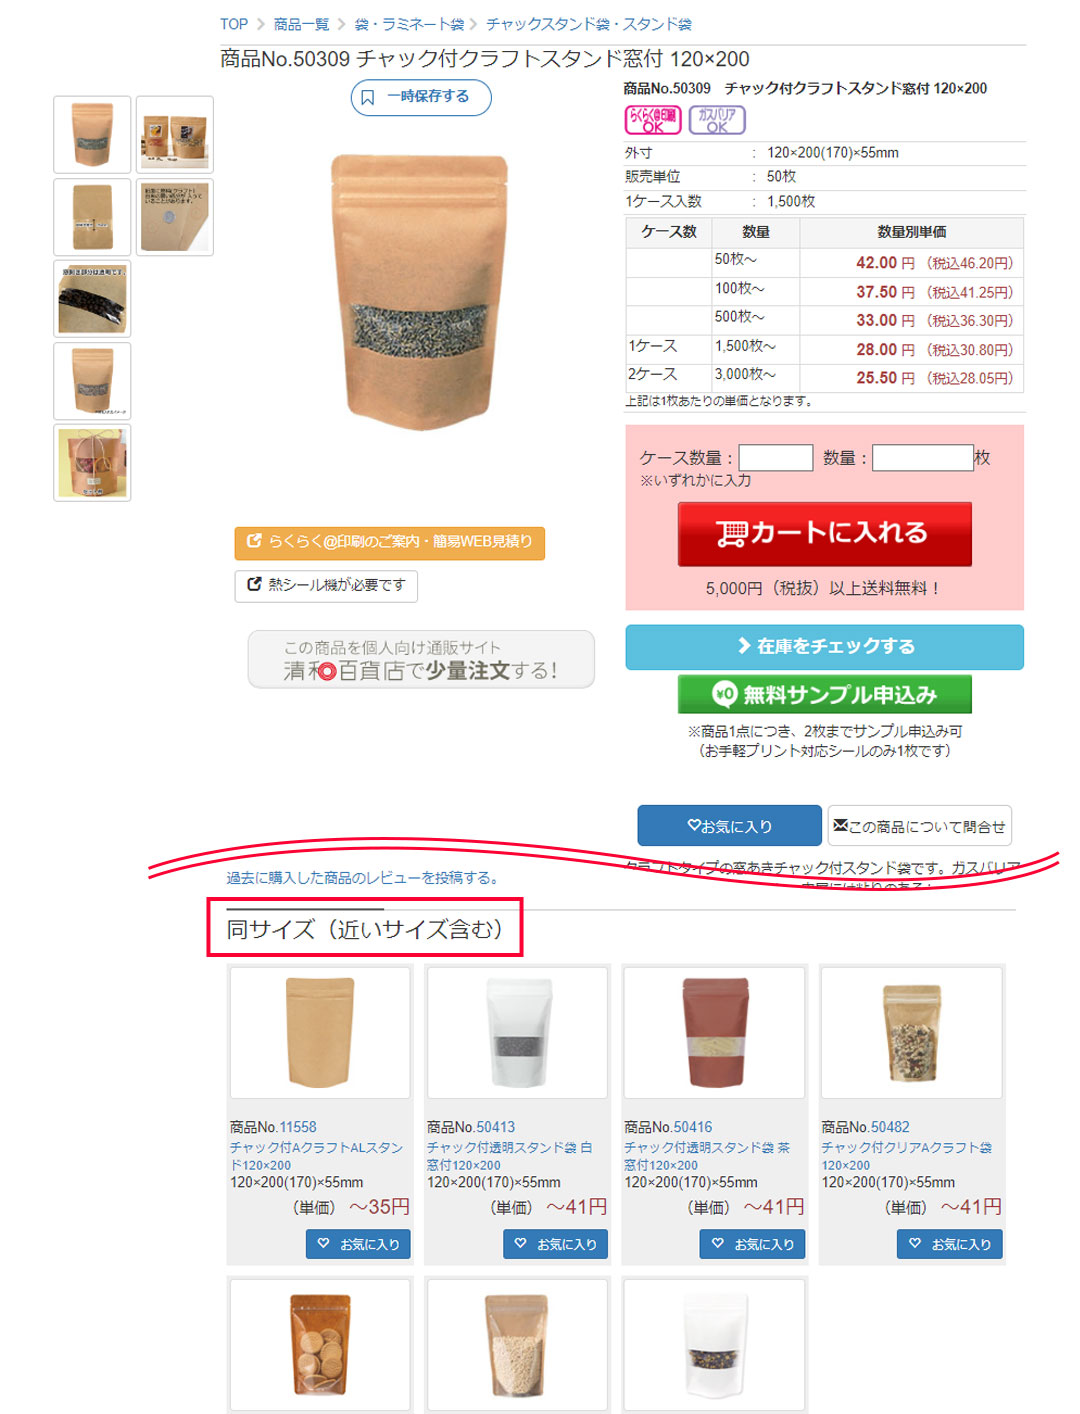Click the ガスバリアOK badge icon
The height and width of the screenshot is (1414, 1080).
pyautogui.click(x=717, y=120)
